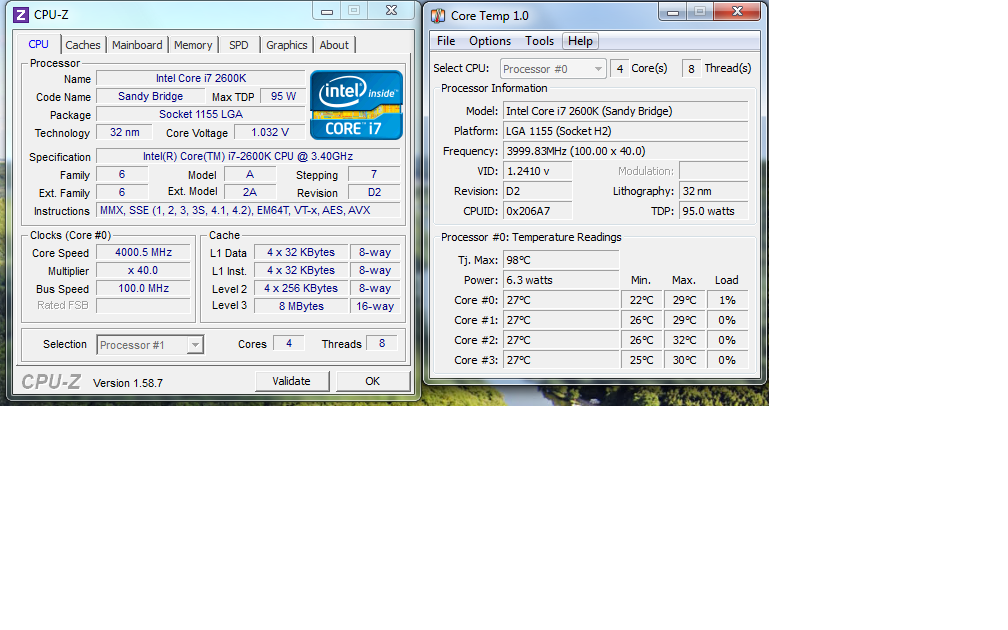Click the Level 2 value '4 x 256 KBytes'

[x=301, y=289]
